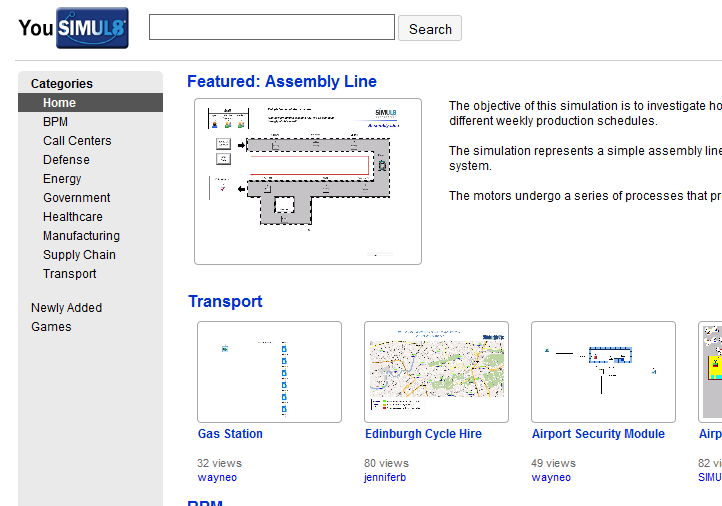Select Supply Chain category
This screenshot has width=722, height=506.
[79, 255]
